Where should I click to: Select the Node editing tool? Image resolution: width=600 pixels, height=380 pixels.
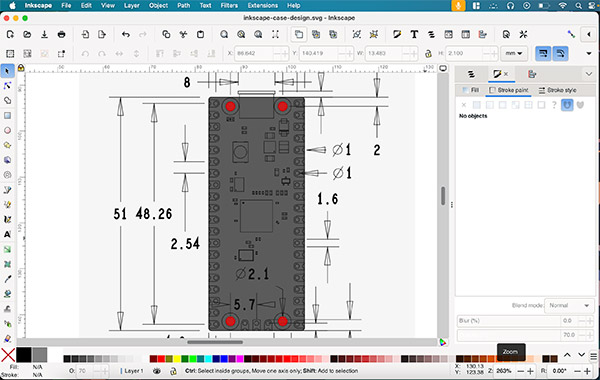[7, 86]
